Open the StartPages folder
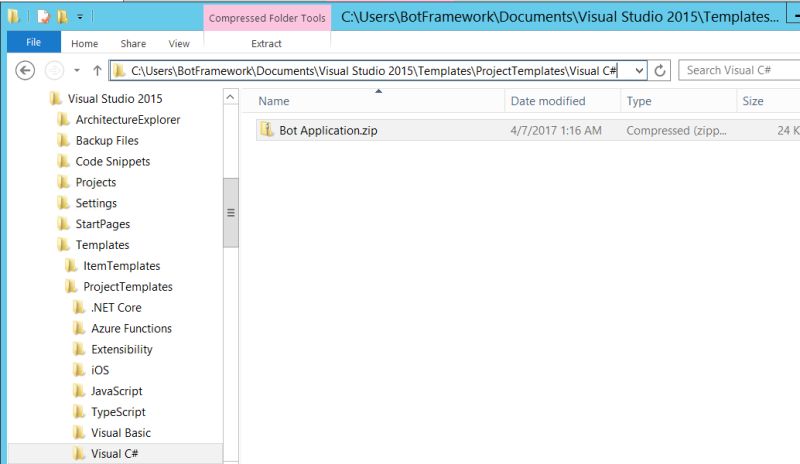Viewport: 800px width, 464px height. coord(103,224)
